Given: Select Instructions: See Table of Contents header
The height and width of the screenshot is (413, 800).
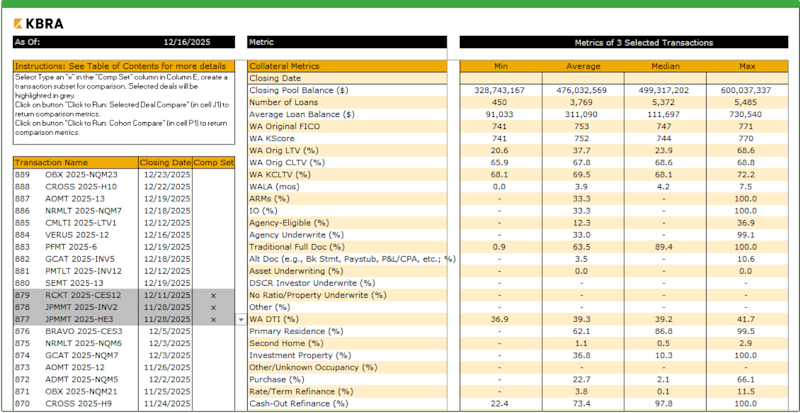Looking at the screenshot, I should click(x=123, y=66).
